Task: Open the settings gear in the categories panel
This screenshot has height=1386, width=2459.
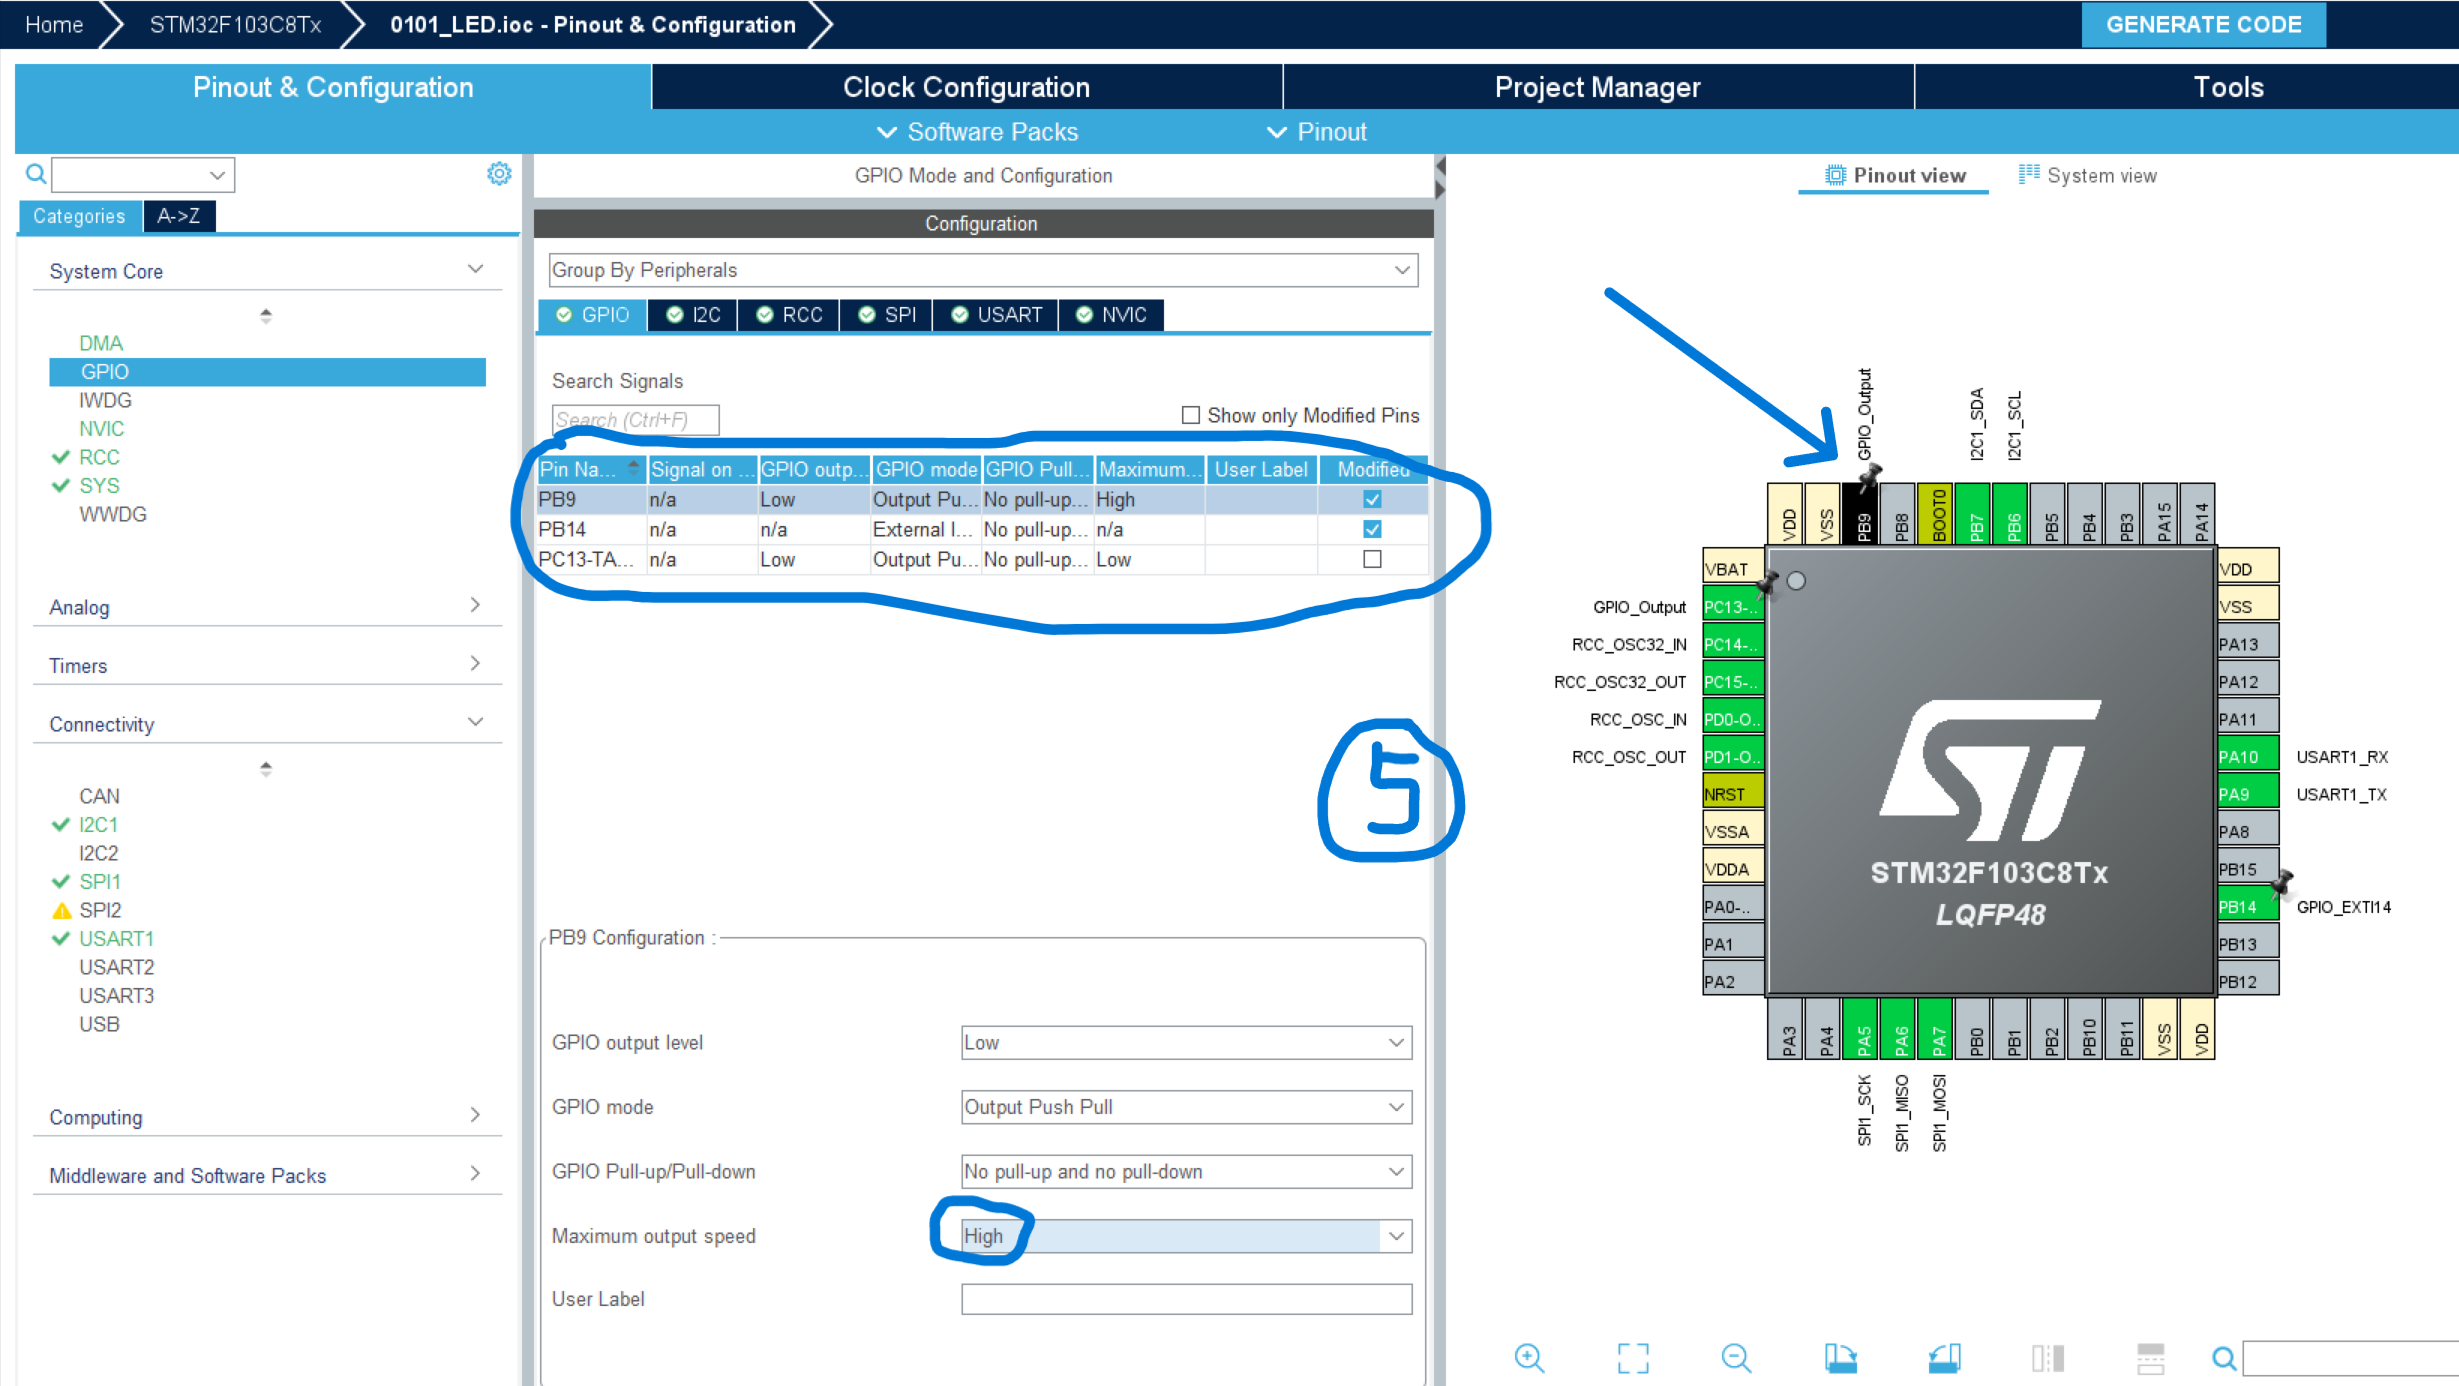Action: [499, 174]
